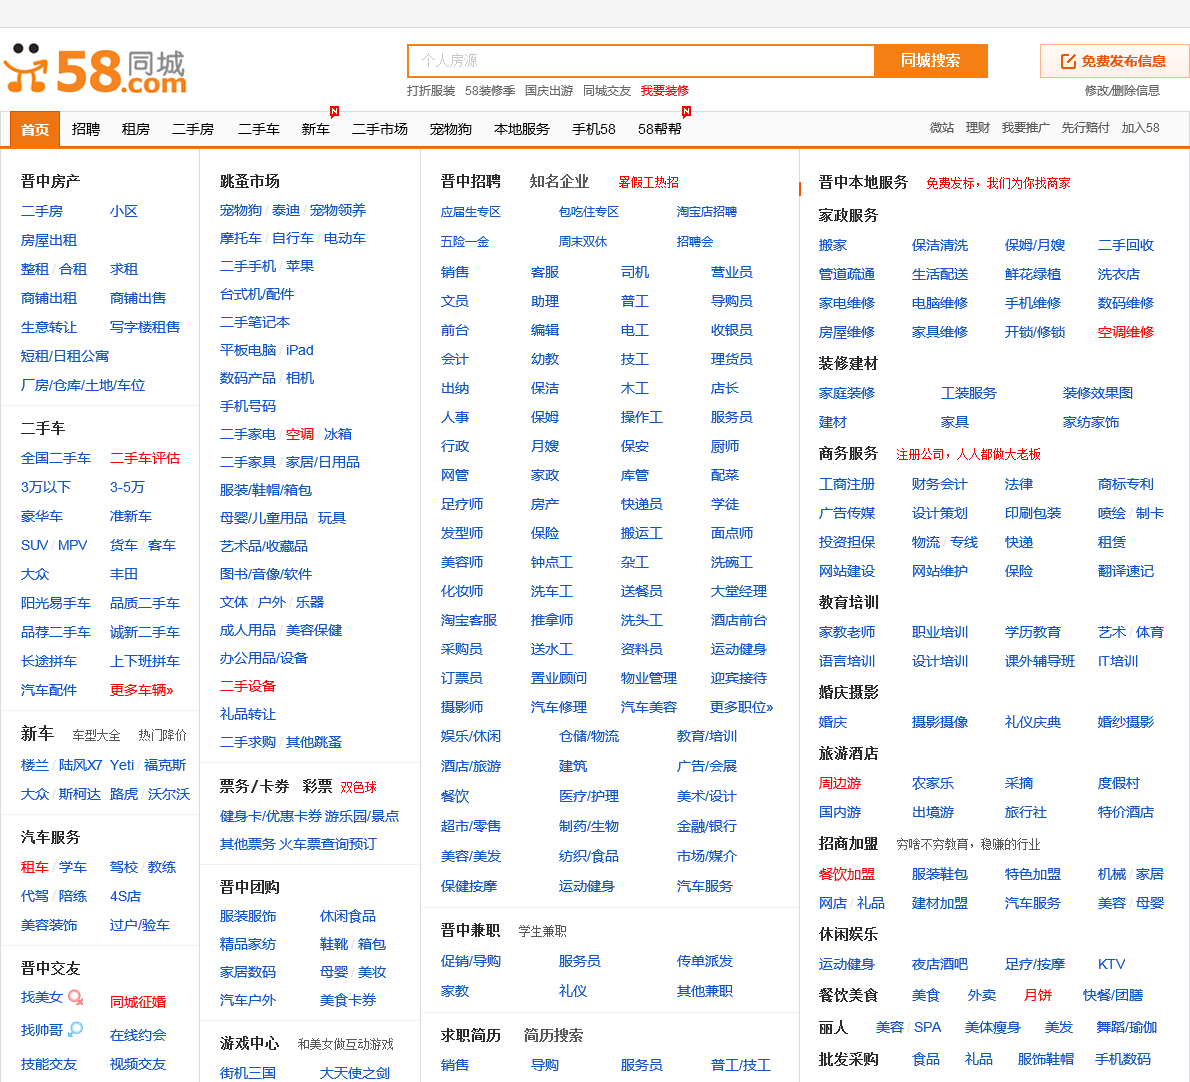Screen dimensions: 1190x1082
Task: Click the KTV entertainment link
Action: (1111, 964)
